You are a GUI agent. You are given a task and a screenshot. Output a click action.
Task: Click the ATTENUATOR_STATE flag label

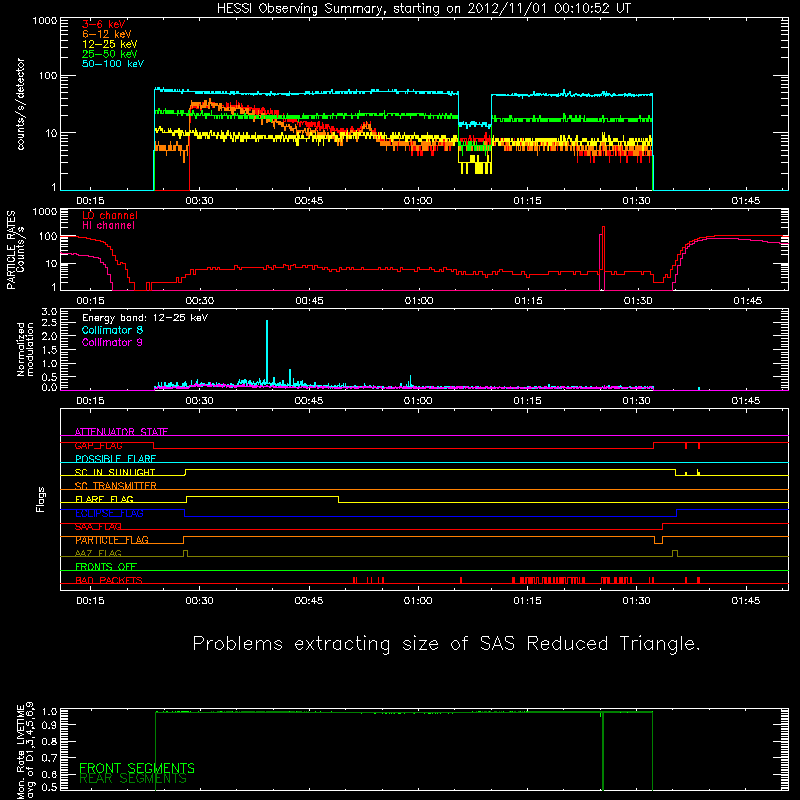point(121,432)
